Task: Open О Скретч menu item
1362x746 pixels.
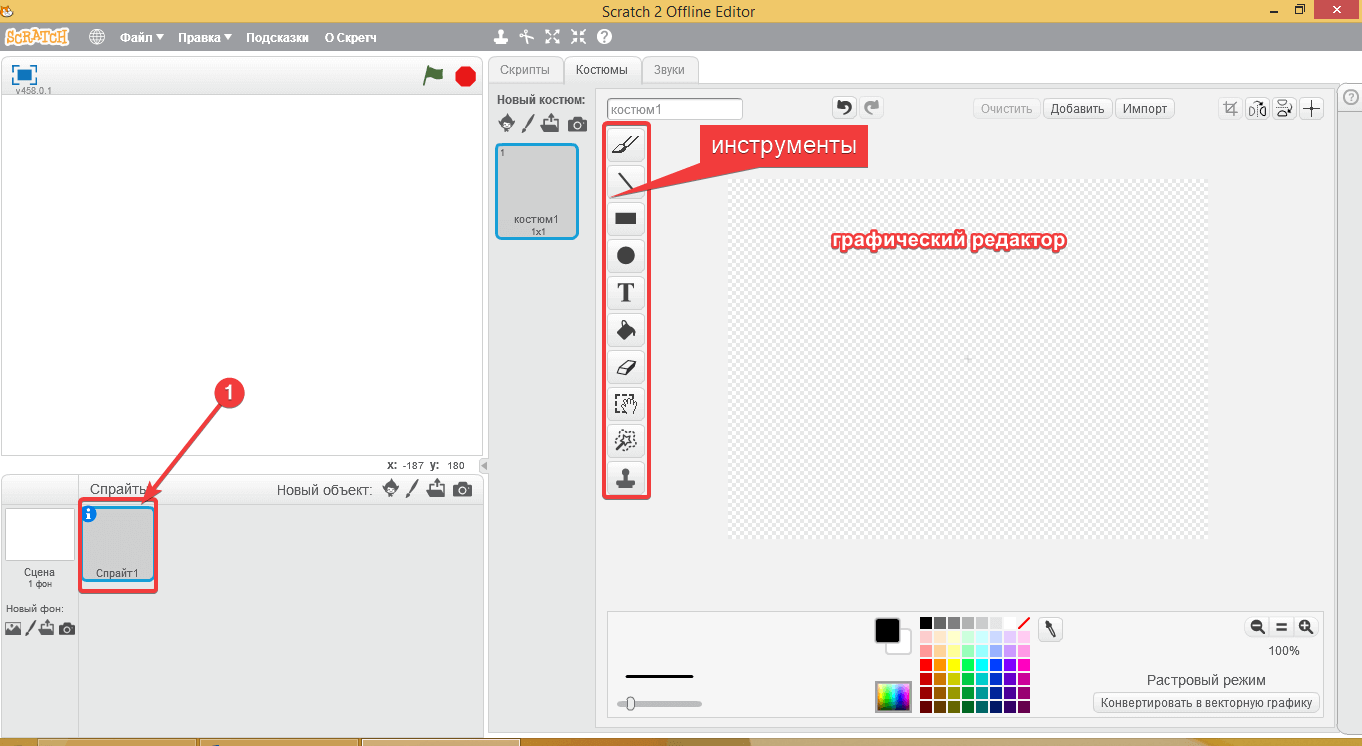Action: click(x=350, y=37)
